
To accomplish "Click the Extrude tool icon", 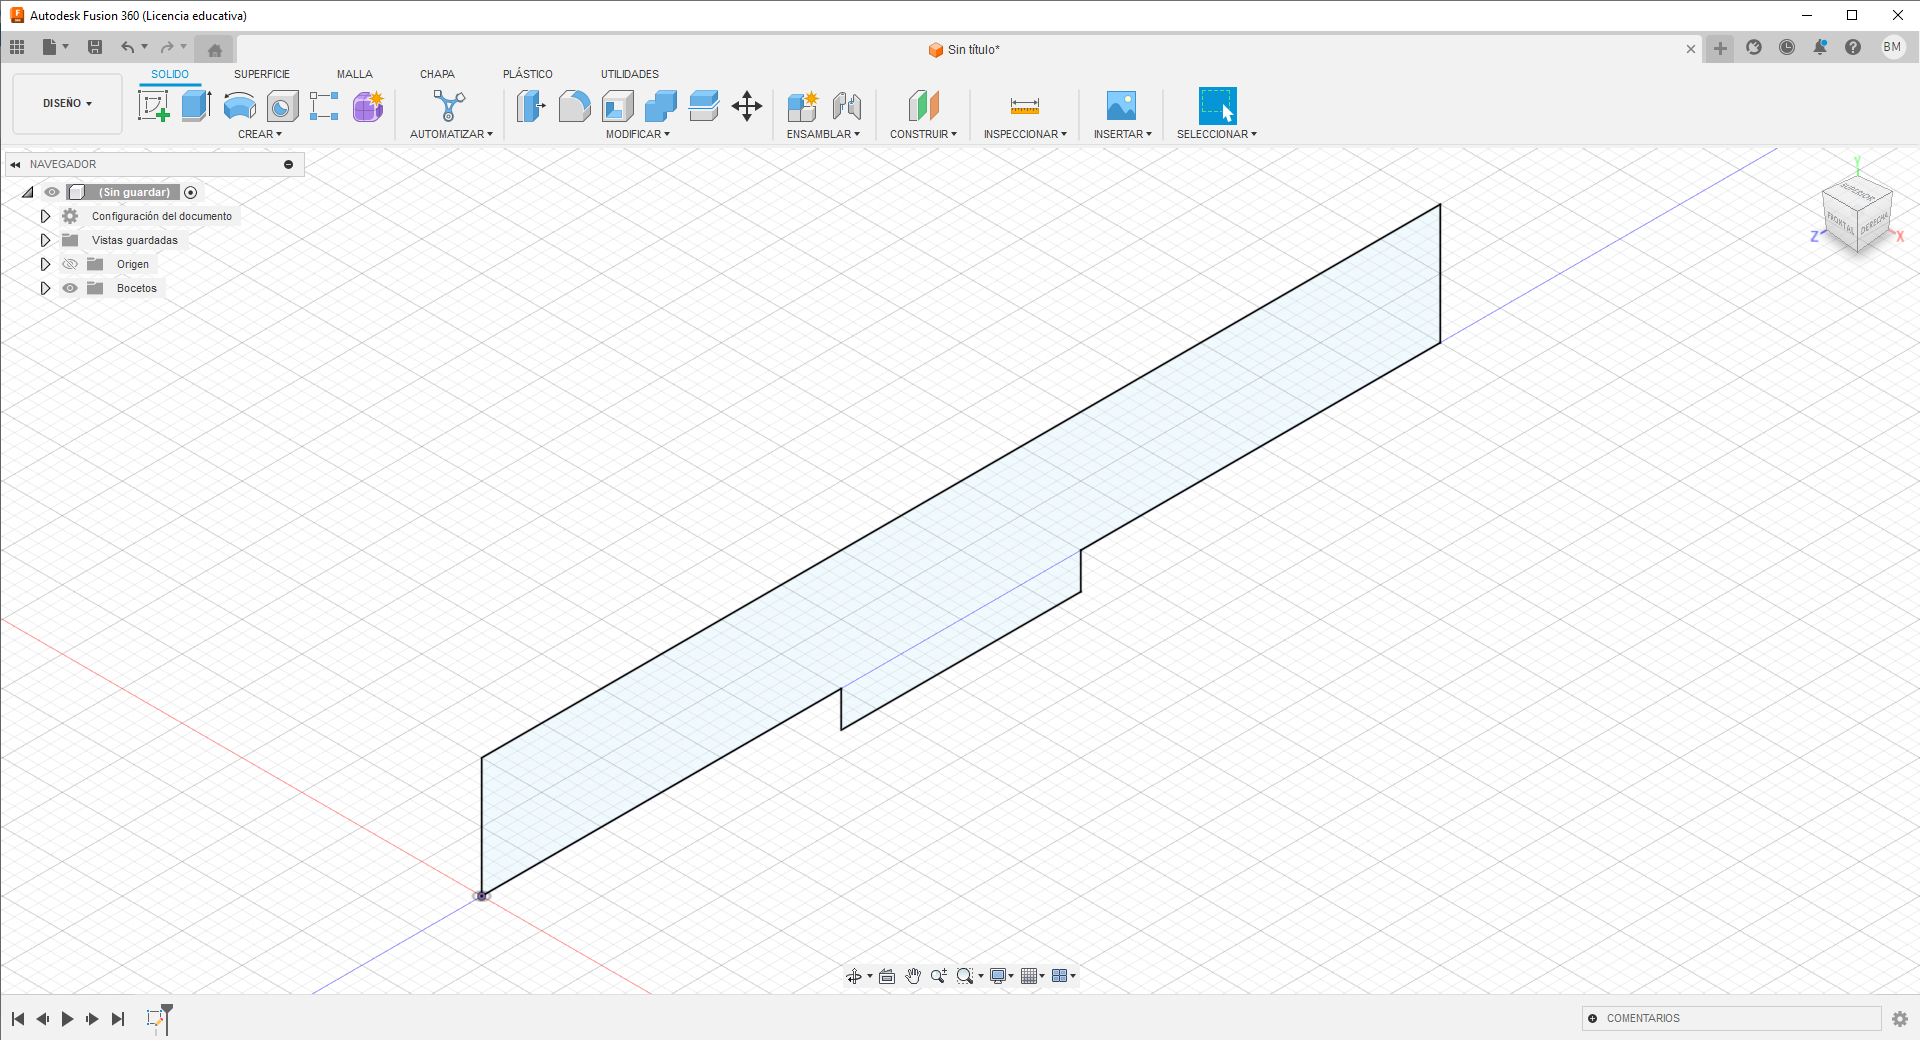I will point(196,105).
